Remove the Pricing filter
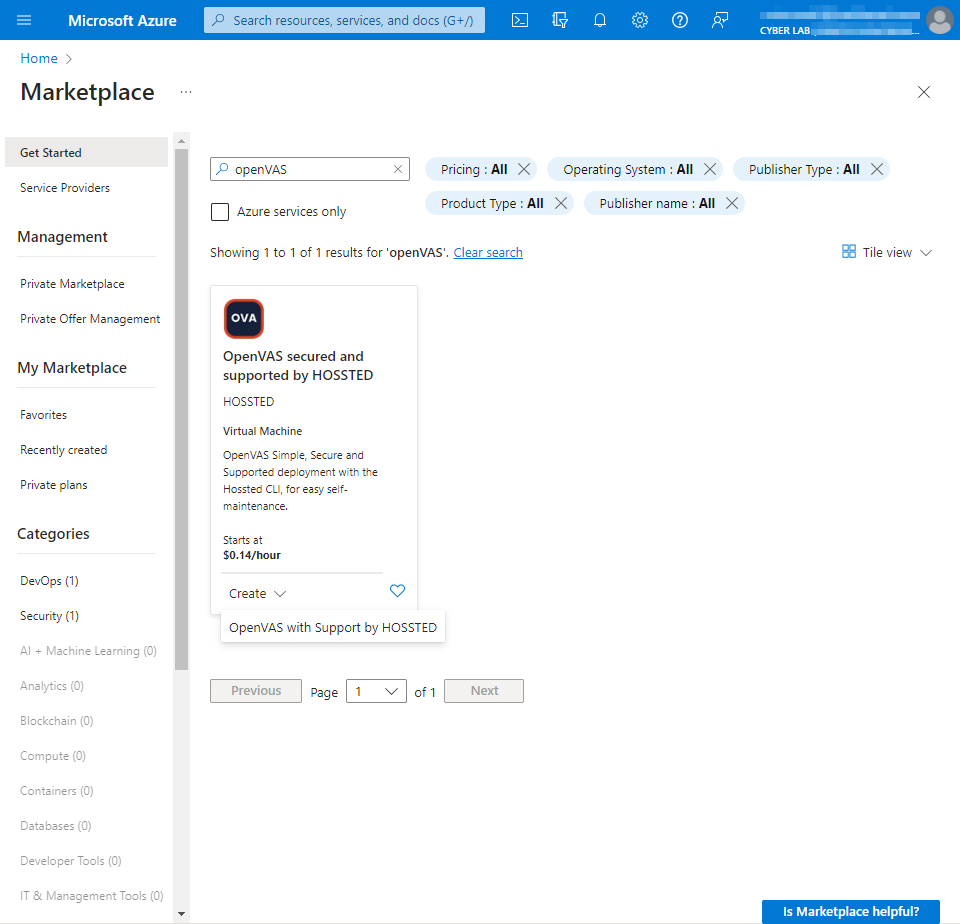Screen dimensions: 960x924 point(524,169)
